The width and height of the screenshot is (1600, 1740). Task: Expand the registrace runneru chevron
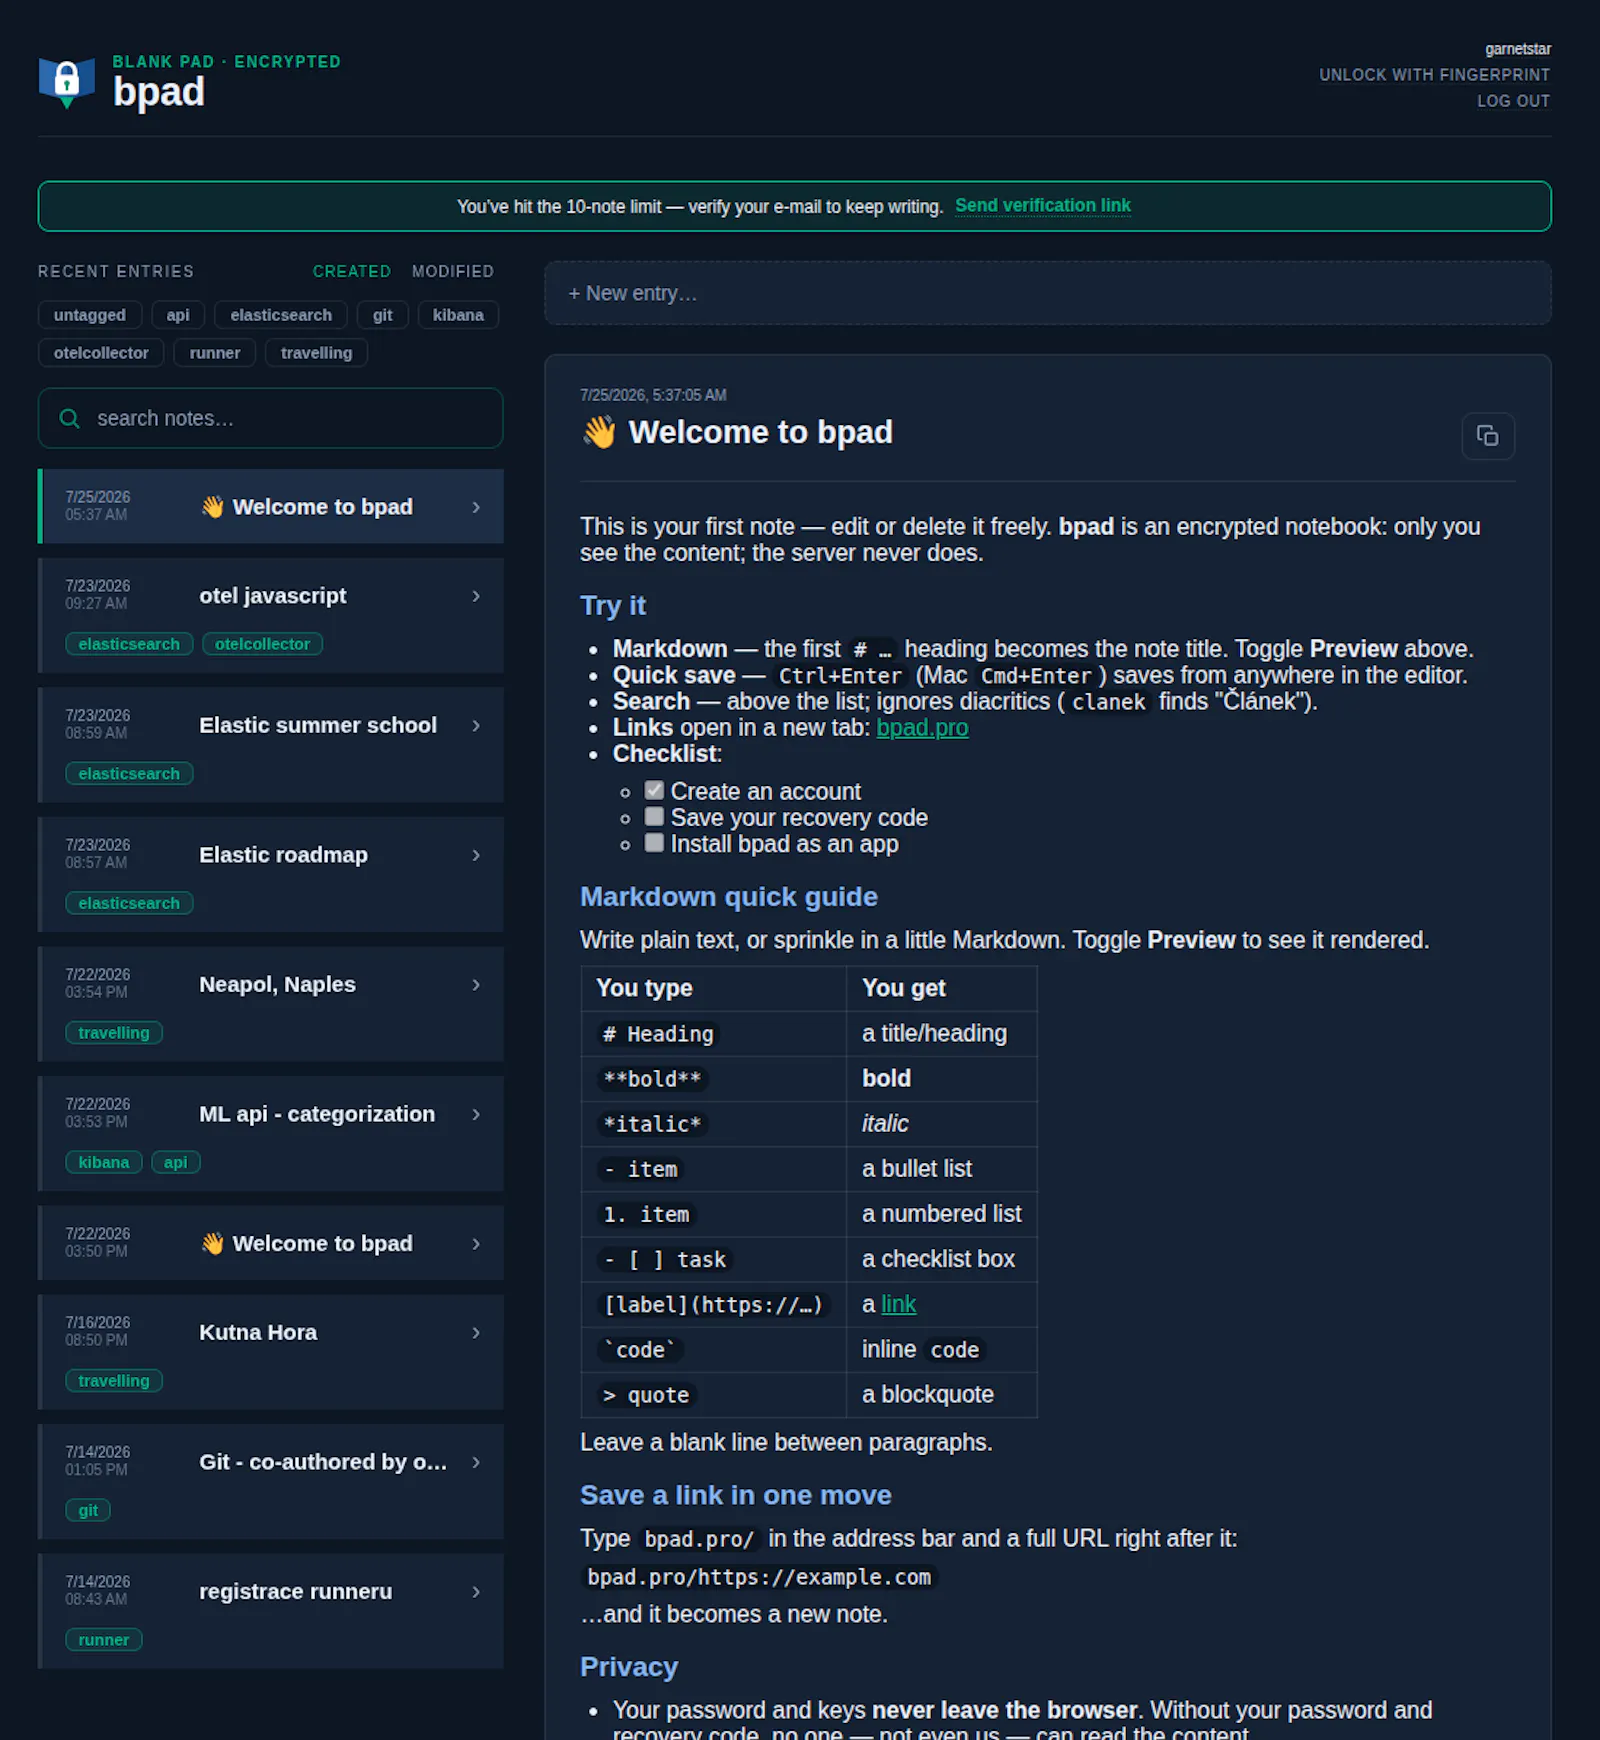pos(476,1591)
